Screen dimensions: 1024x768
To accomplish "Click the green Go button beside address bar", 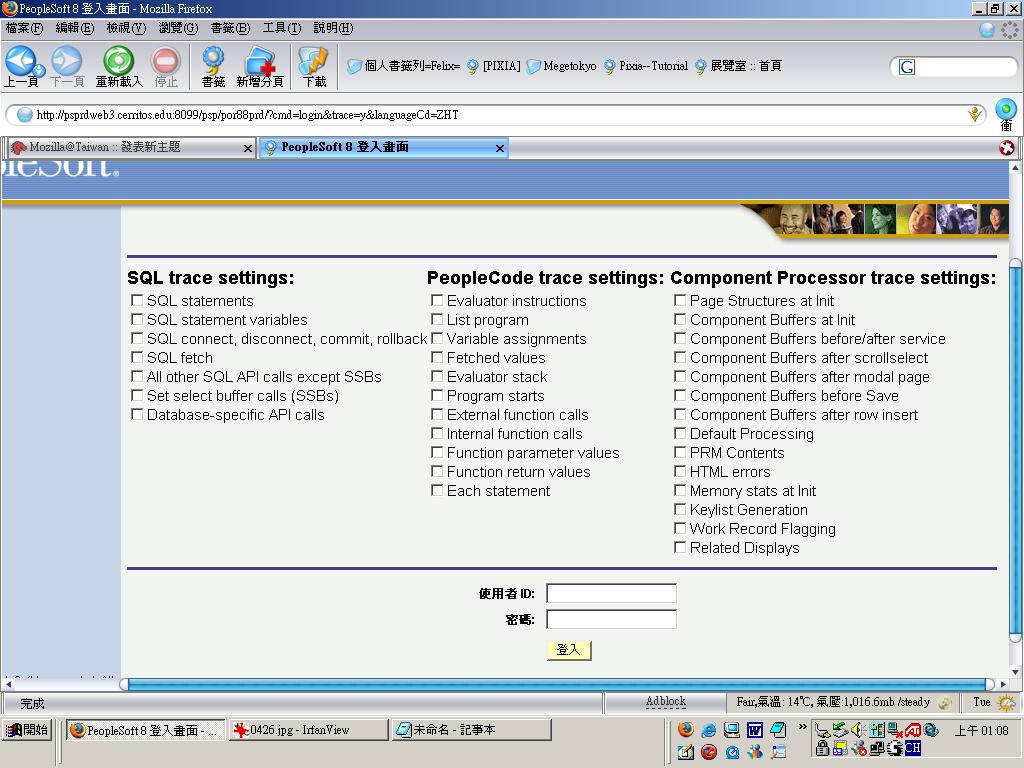I will pyautogui.click(x=1006, y=110).
